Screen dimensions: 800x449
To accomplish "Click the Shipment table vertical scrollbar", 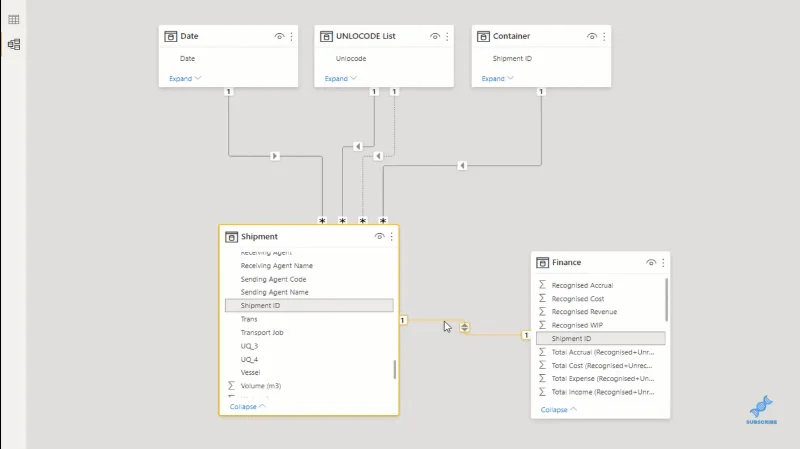I will click(x=394, y=369).
